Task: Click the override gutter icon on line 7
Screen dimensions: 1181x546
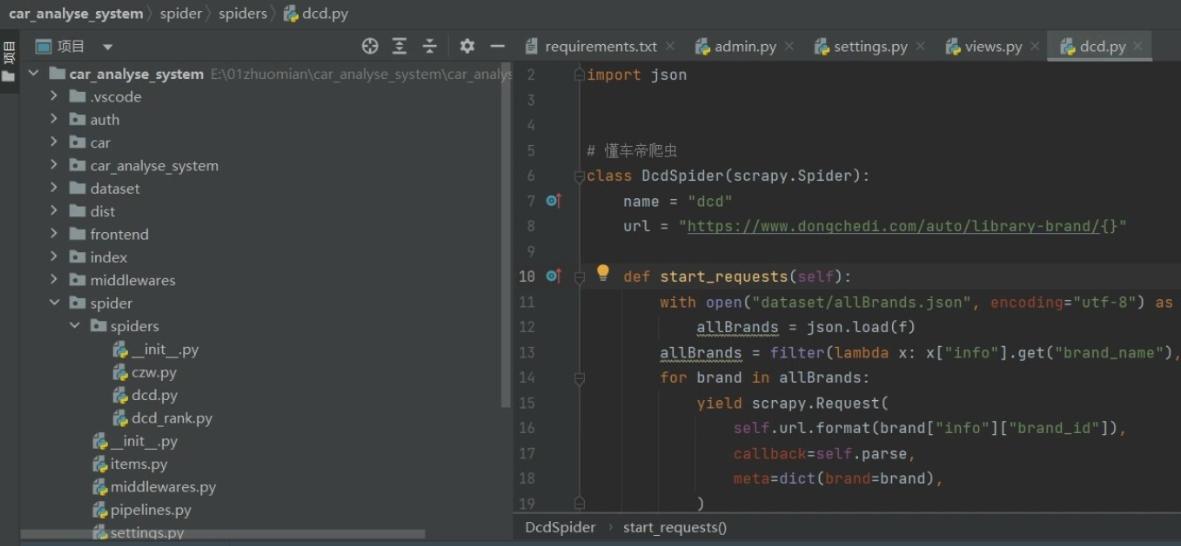Action: coord(554,201)
